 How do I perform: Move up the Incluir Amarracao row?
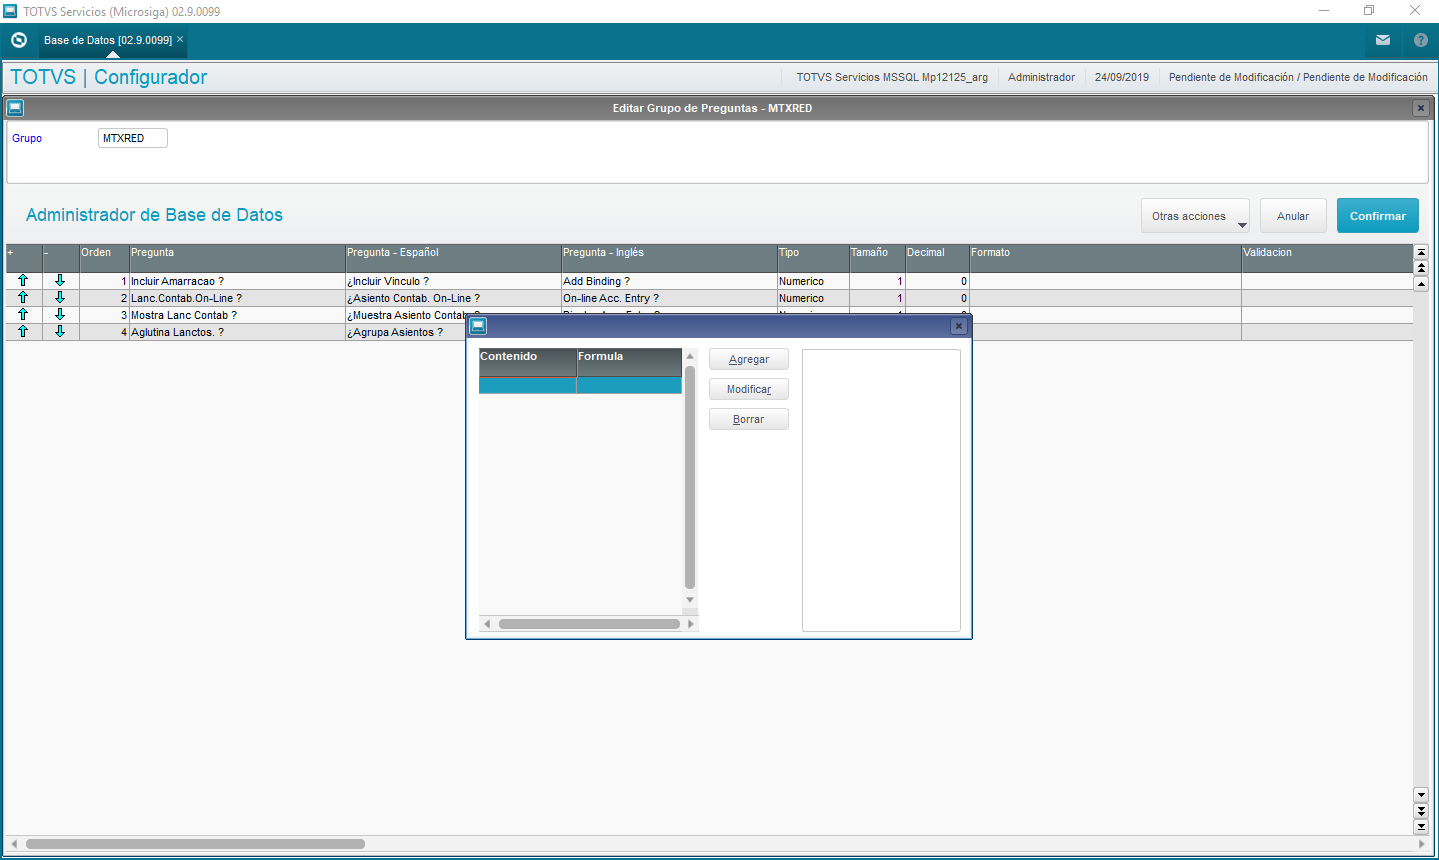pyautogui.click(x=23, y=281)
